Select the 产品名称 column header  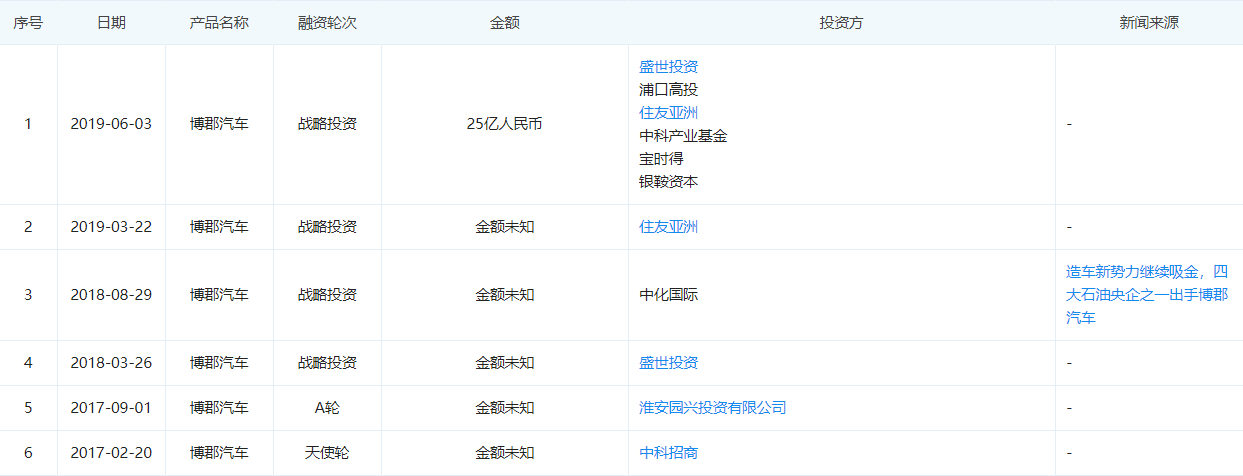pos(219,23)
